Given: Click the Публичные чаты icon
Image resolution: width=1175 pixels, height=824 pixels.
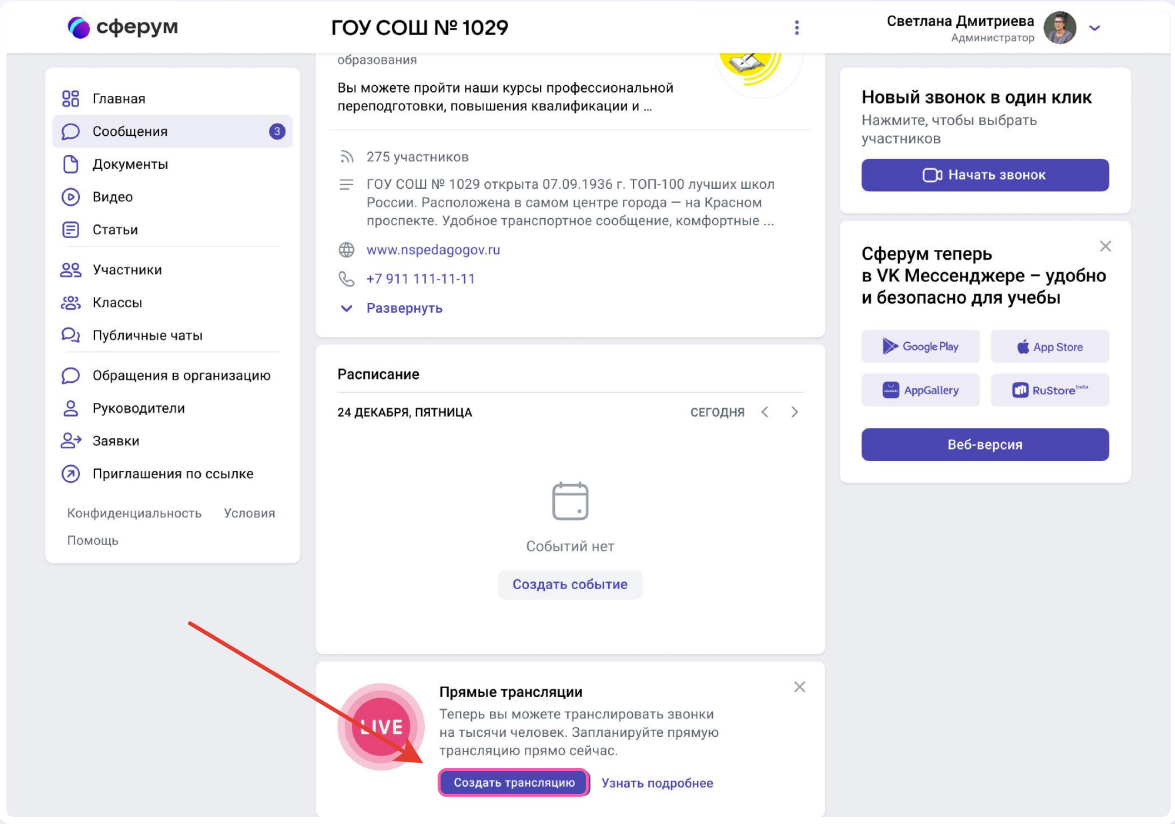Looking at the screenshot, I should pyautogui.click(x=71, y=336).
